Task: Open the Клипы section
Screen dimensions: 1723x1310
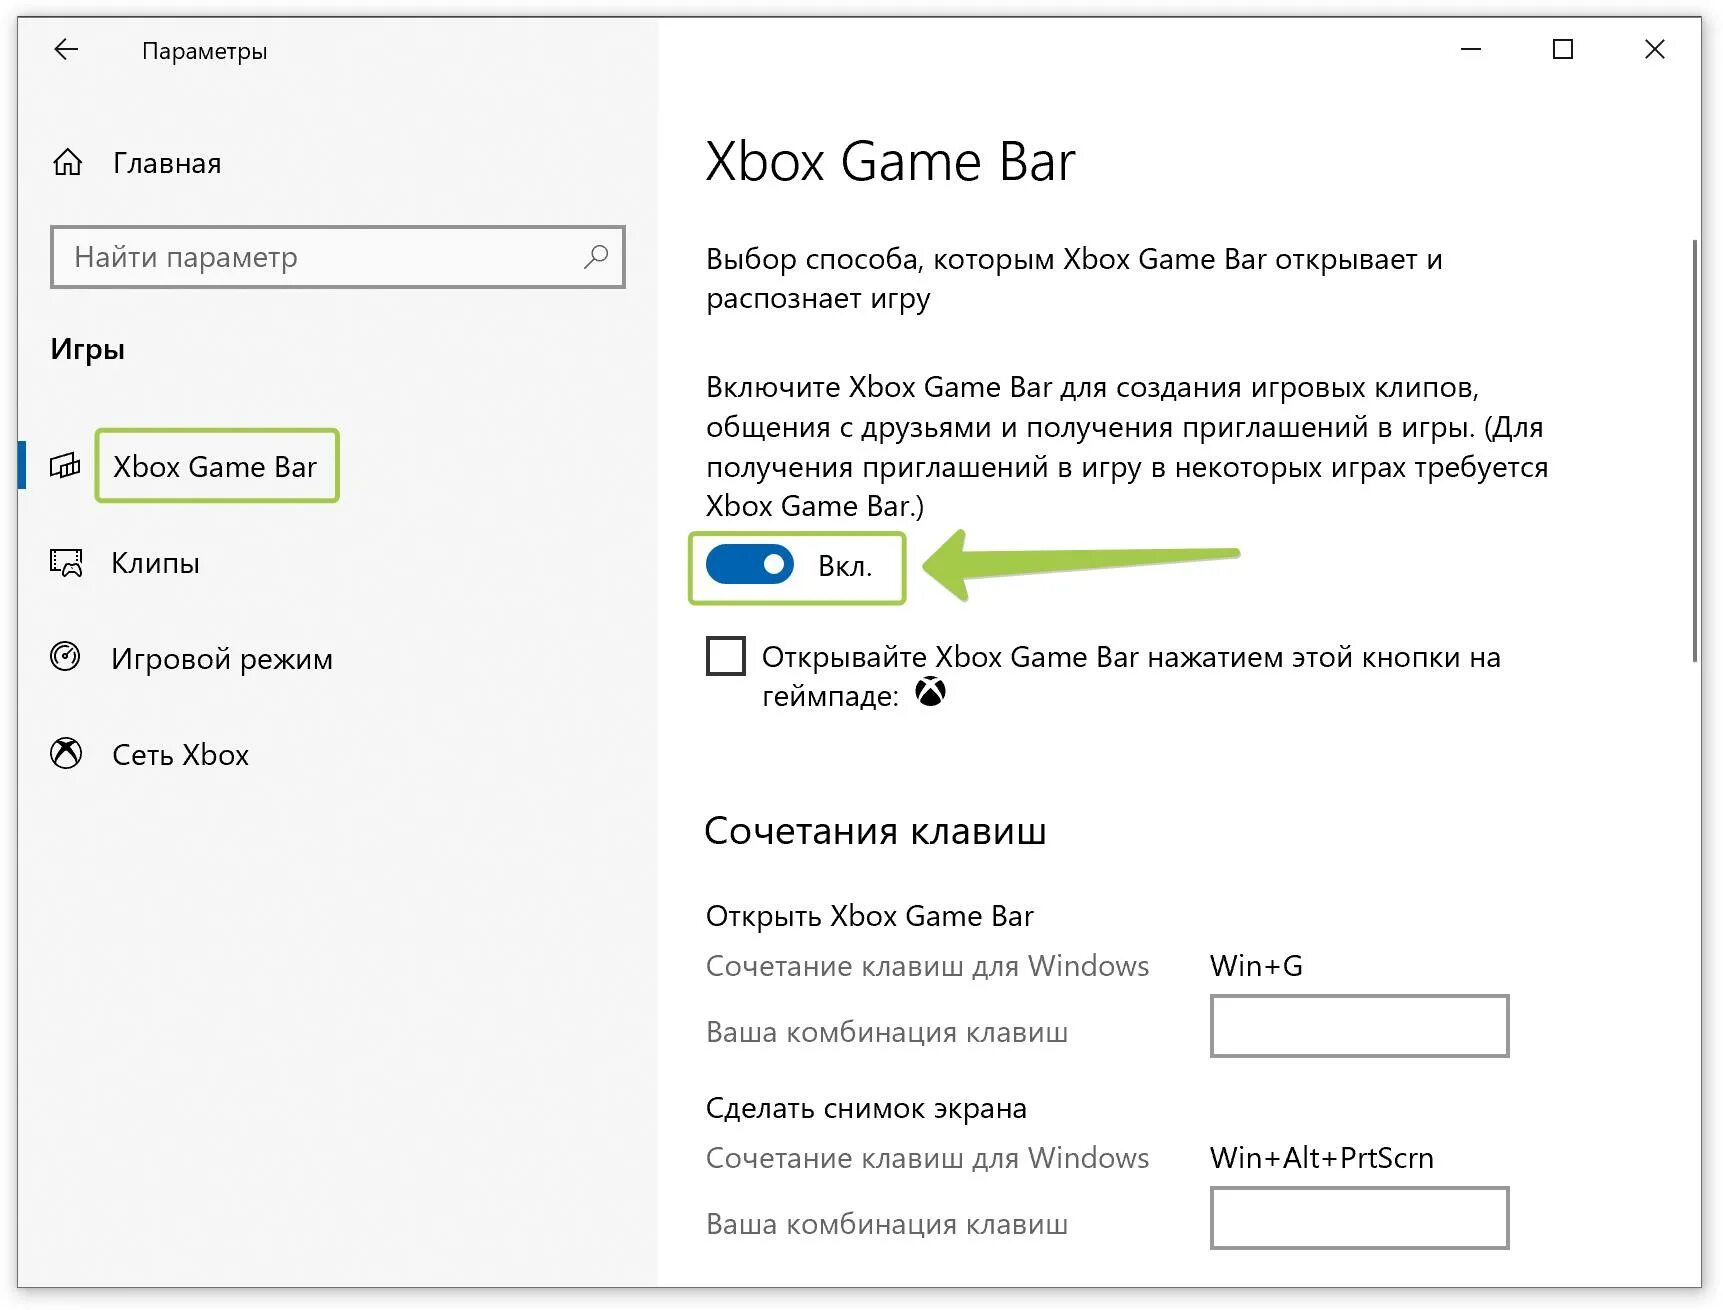Action: click(155, 563)
